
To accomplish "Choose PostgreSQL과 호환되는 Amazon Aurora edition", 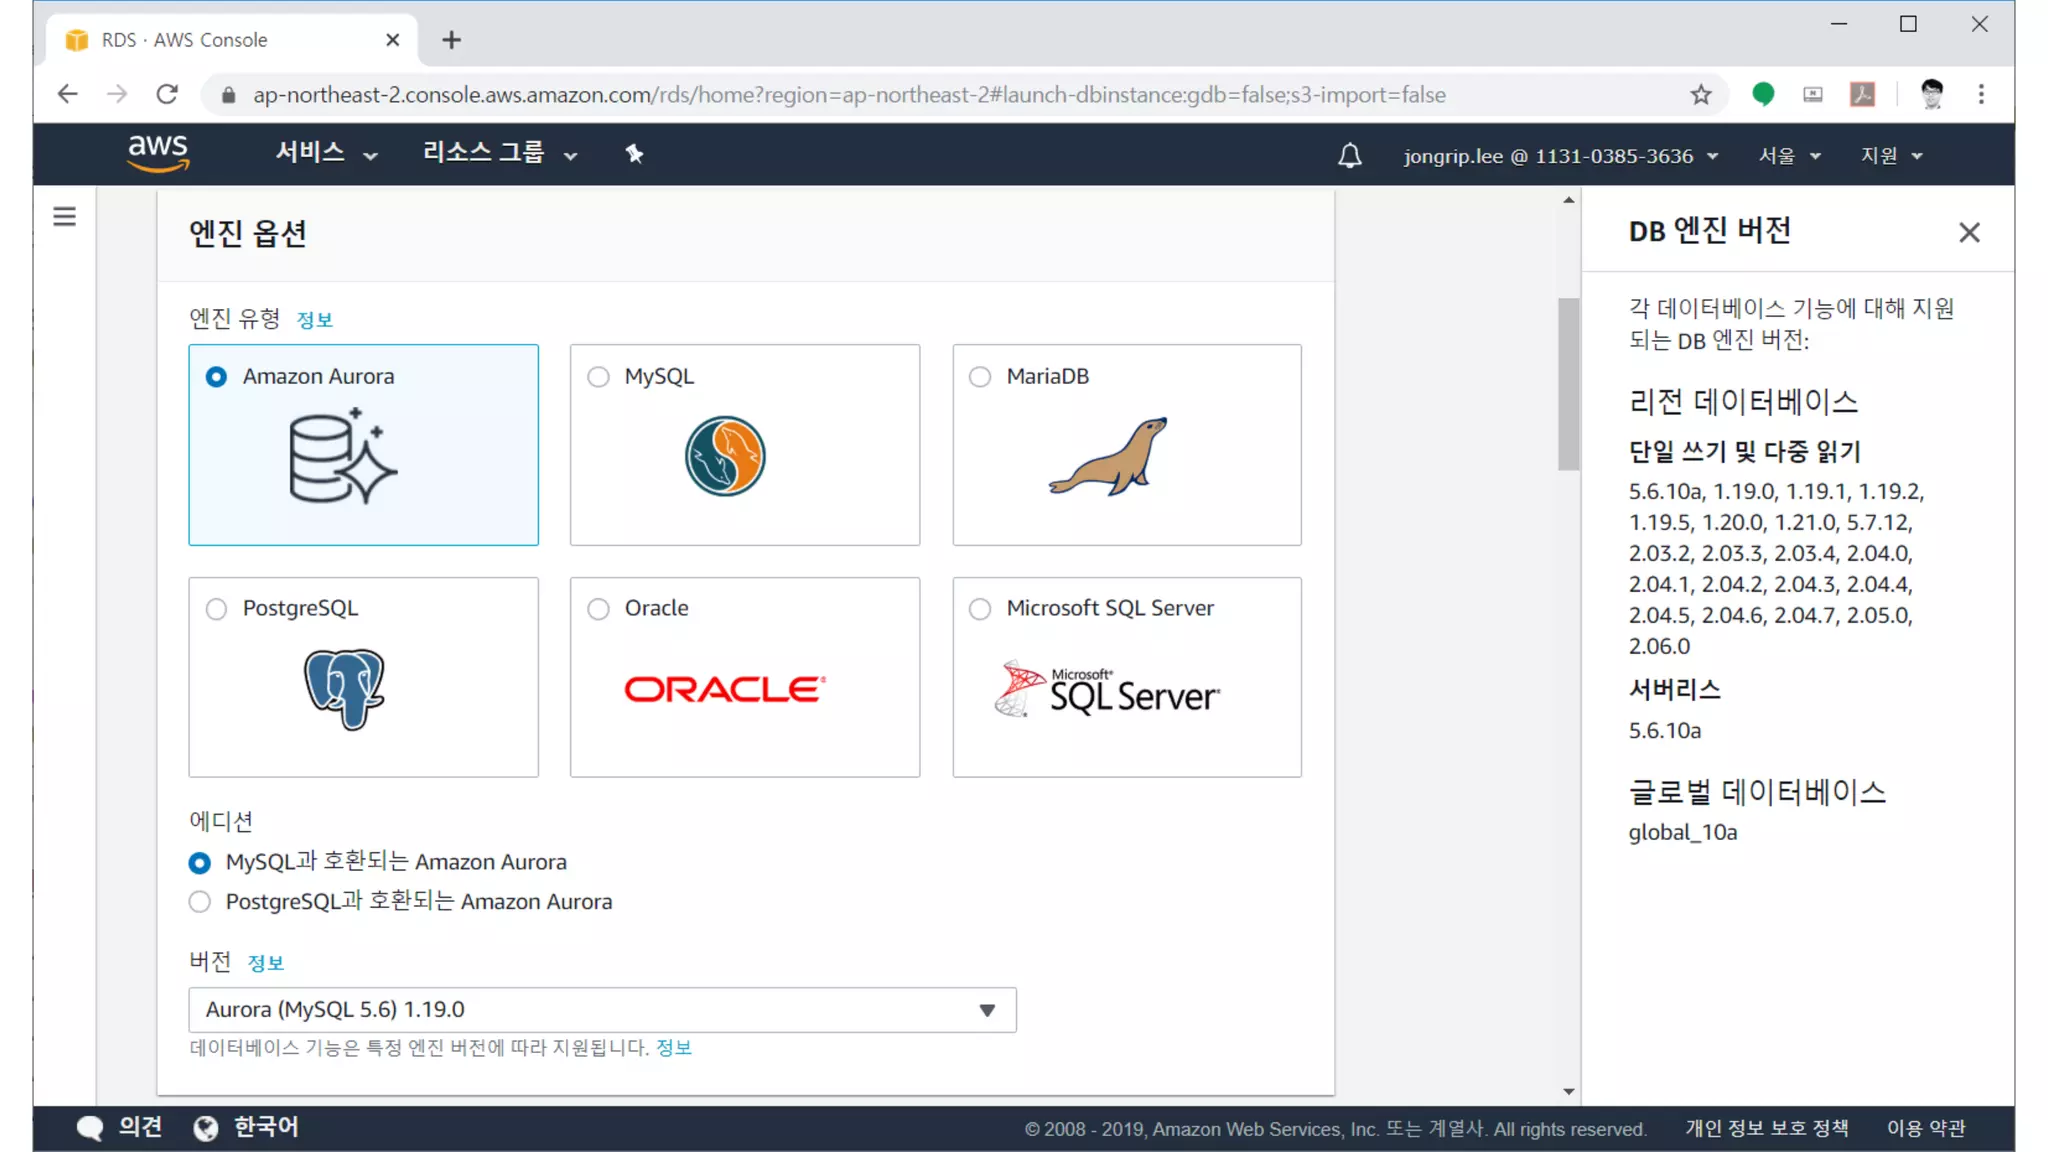I will 200,902.
